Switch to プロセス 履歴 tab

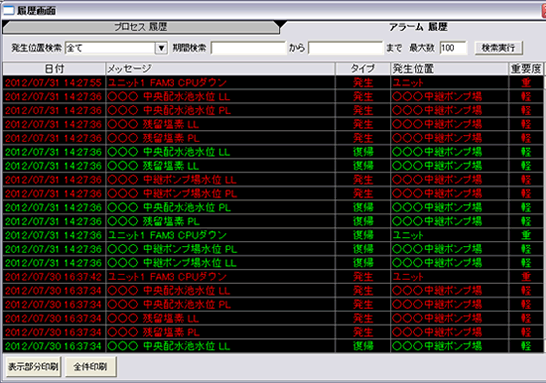pyautogui.click(x=141, y=27)
